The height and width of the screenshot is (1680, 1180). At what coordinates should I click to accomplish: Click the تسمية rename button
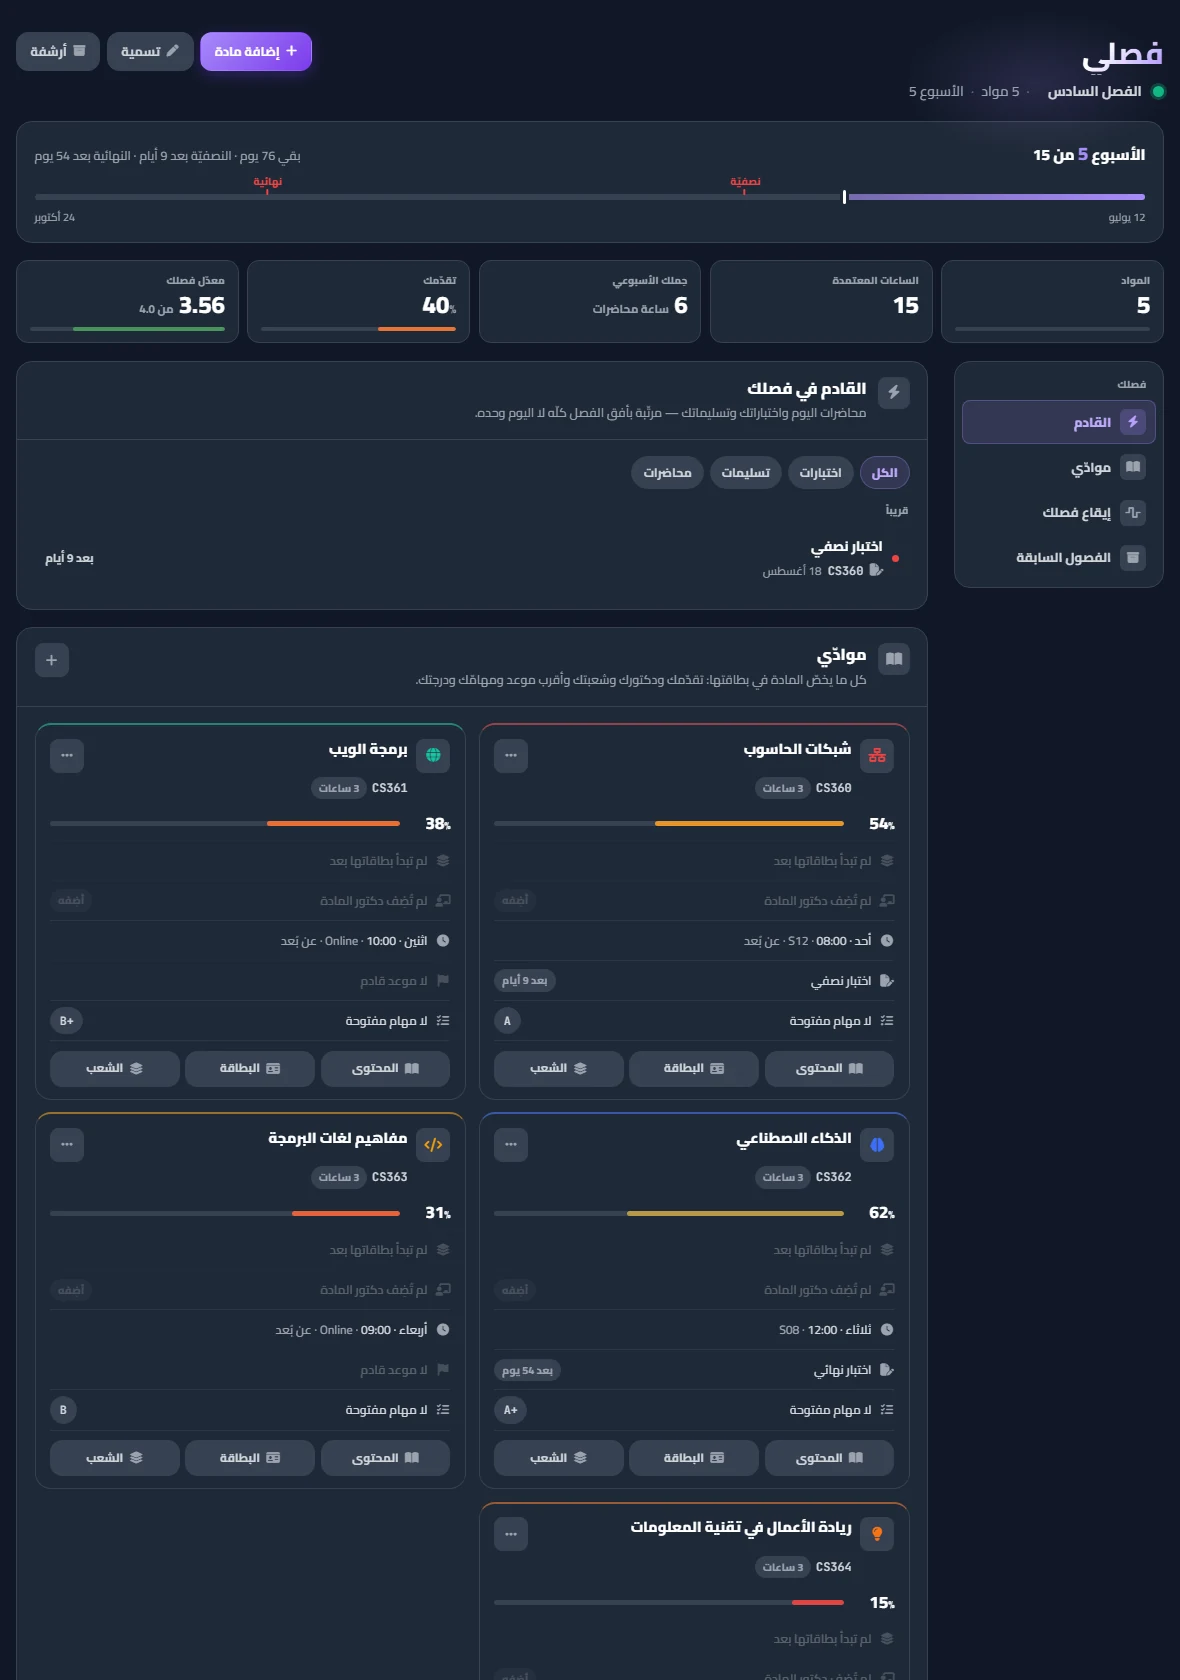click(x=150, y=51)
